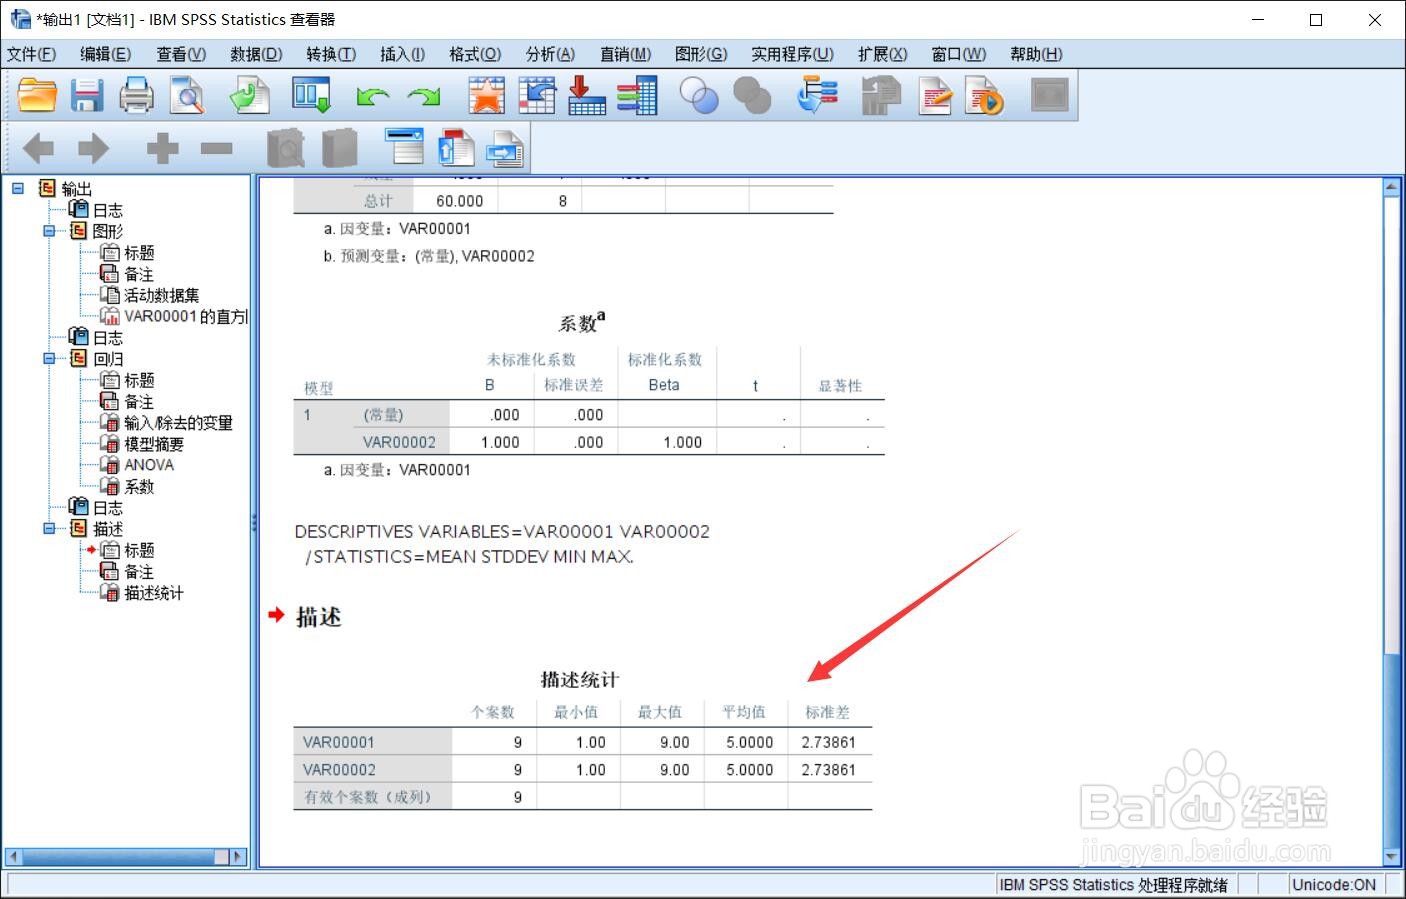Click the 系数 table title
Screen dimensions: 1406x899
581,322
